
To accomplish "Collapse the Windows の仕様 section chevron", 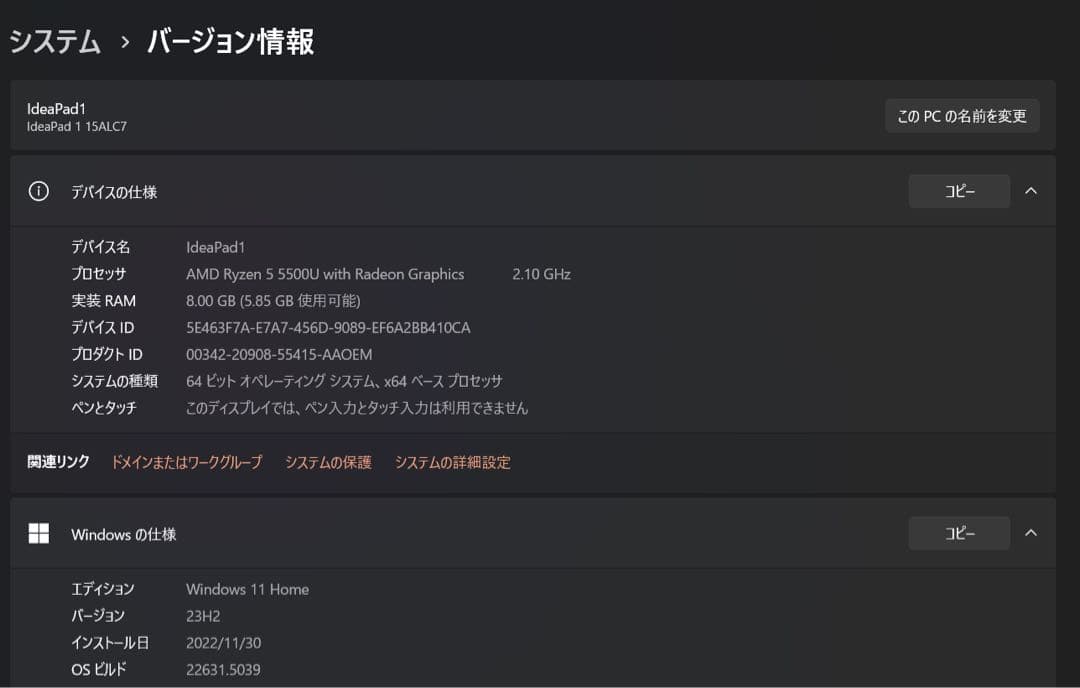I will (x=1032, y=533).
